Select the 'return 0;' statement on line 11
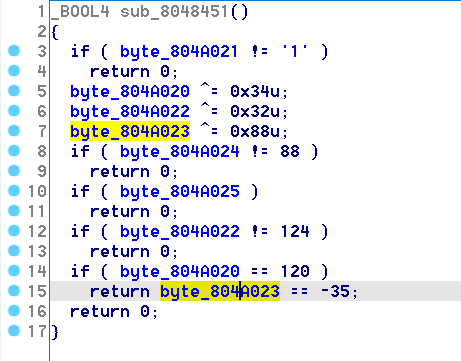The width and height of the screenshot is (461, 361). pyautogui.click(x=134, y=212)
